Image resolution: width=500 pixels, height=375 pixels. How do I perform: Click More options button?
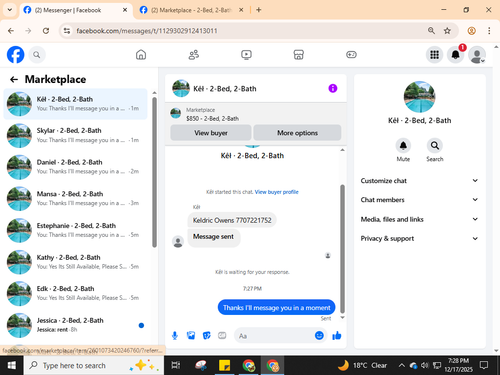coord(297,133)
